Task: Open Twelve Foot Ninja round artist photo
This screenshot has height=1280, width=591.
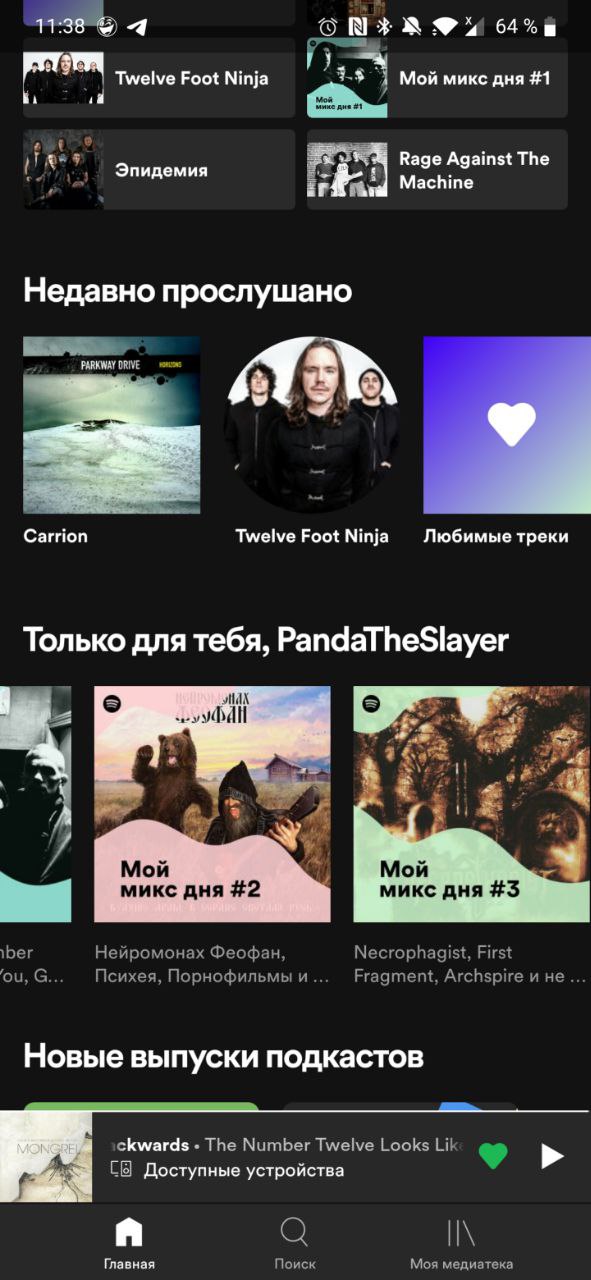Action: pos(312,425)
